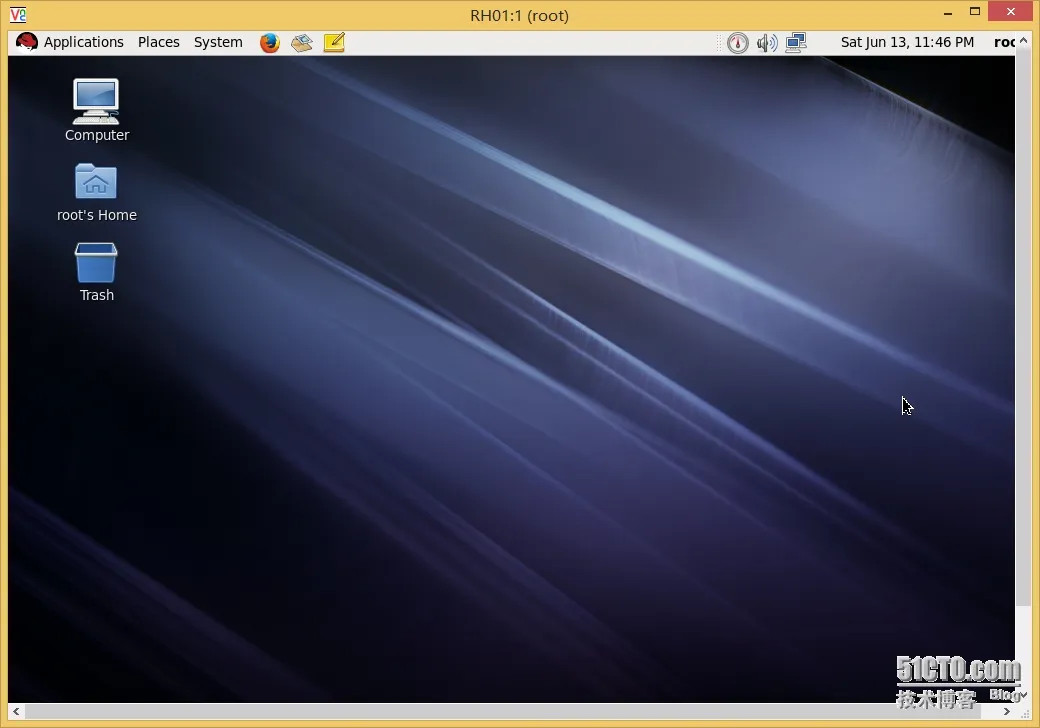Maximize the RH01:1 VNC window
Screen dimensions: 1040x728
coord(975,11)
